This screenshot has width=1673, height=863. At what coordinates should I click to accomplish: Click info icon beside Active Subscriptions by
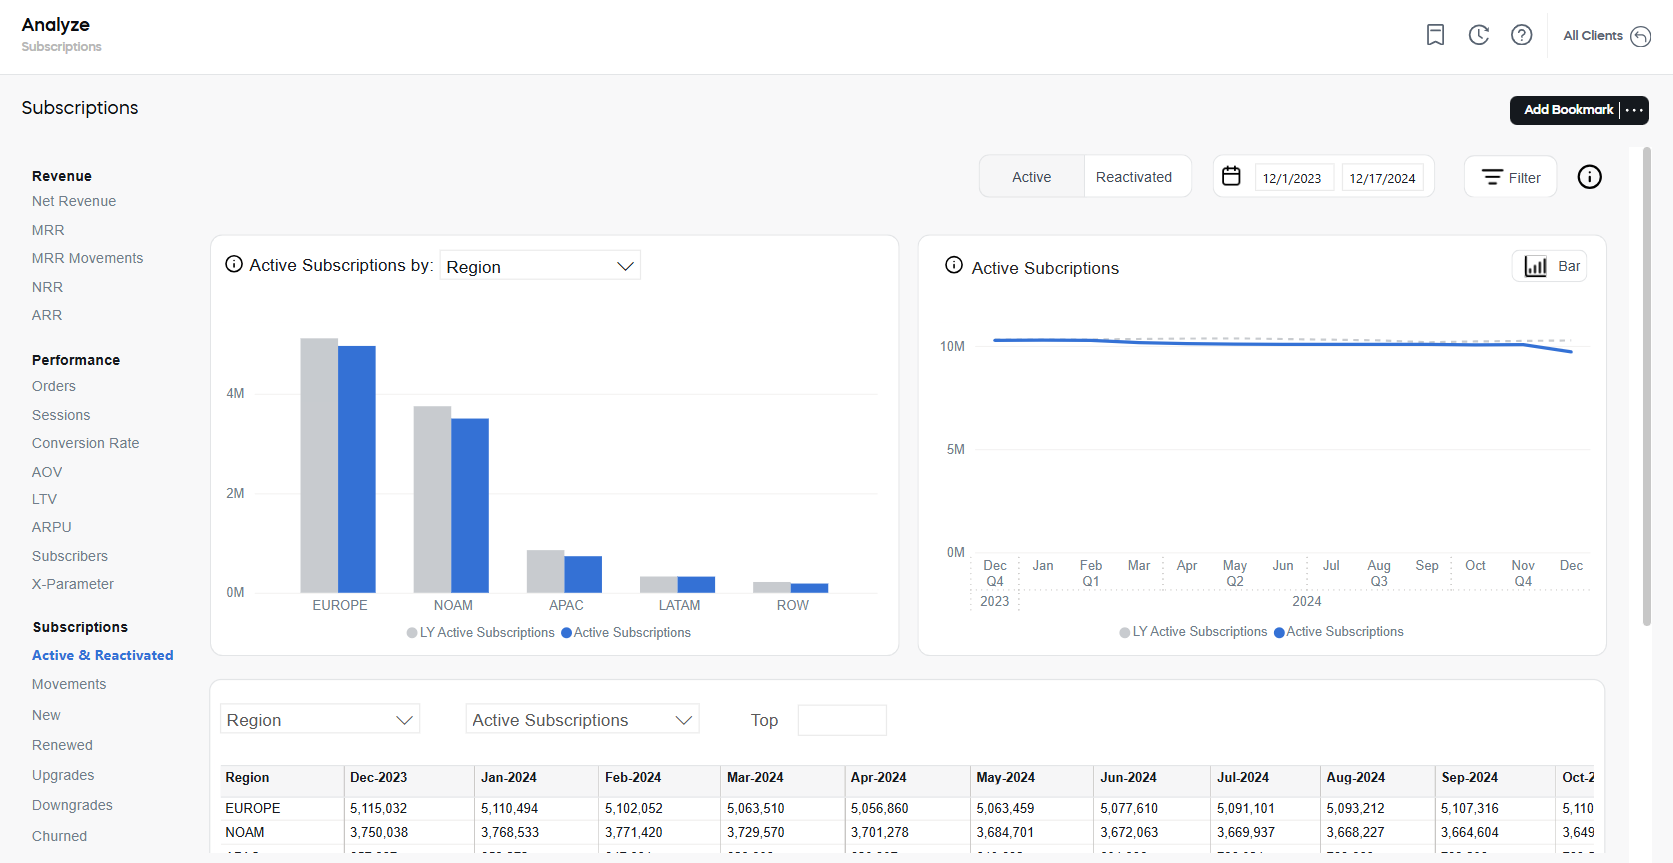pos(234,264)
